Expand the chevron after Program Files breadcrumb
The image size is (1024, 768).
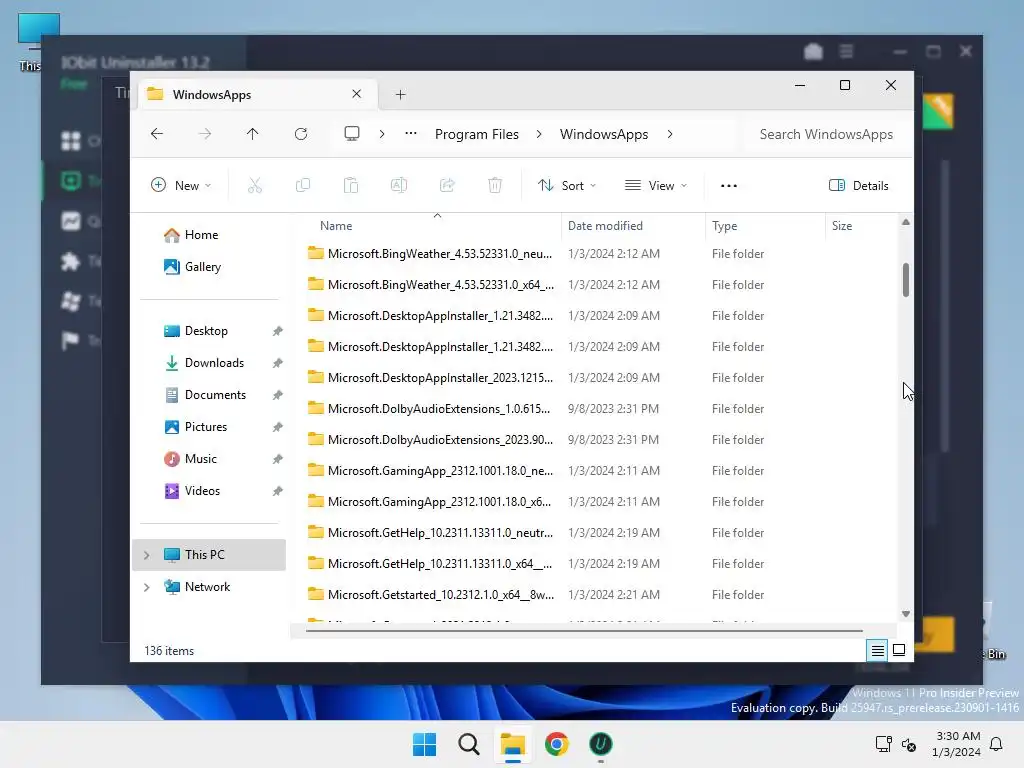[x=539, y=134]
